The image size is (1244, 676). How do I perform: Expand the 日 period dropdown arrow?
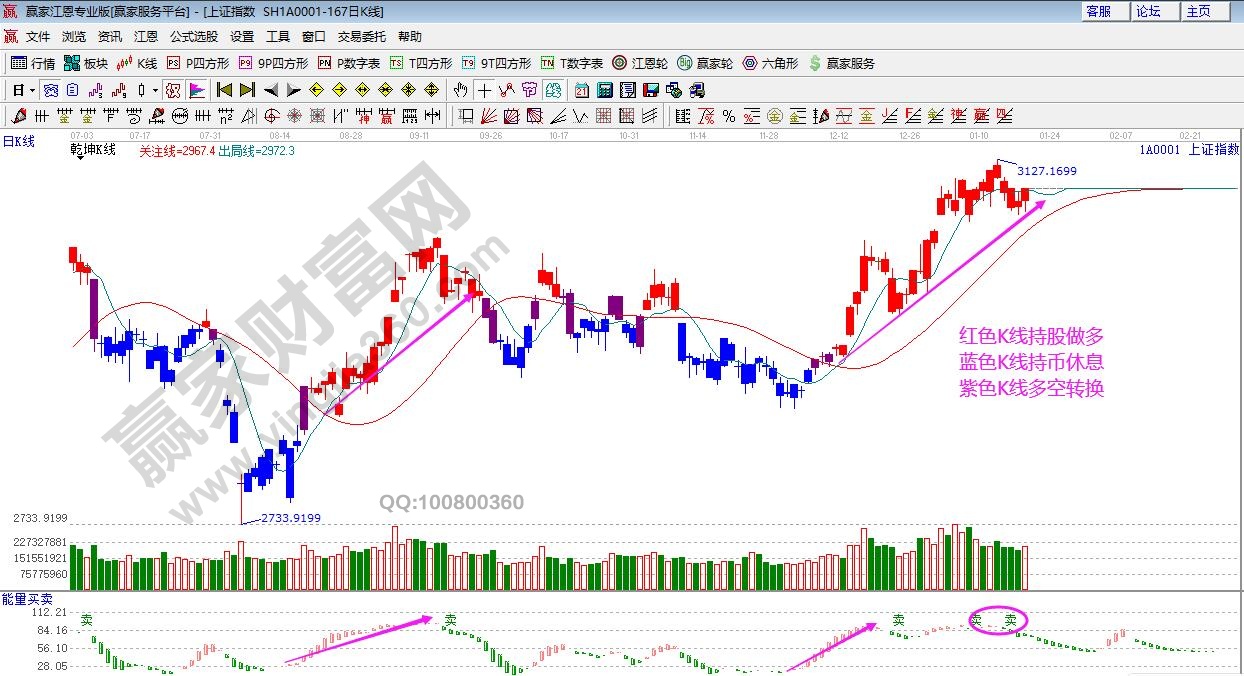click(32, 90)
